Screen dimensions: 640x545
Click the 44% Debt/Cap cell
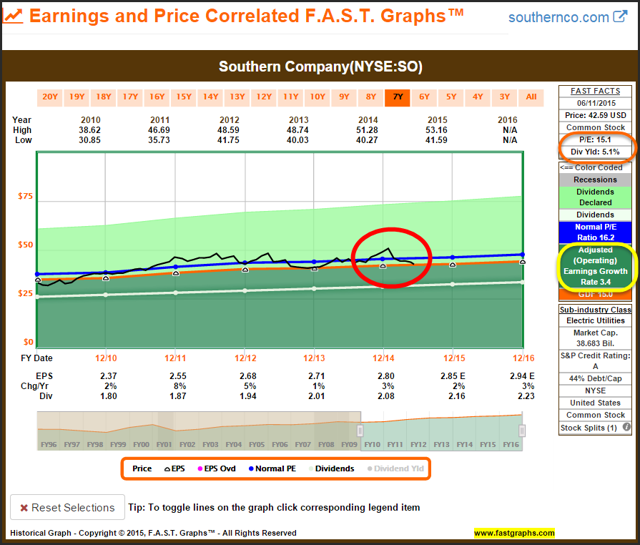(x=595, y=378)
